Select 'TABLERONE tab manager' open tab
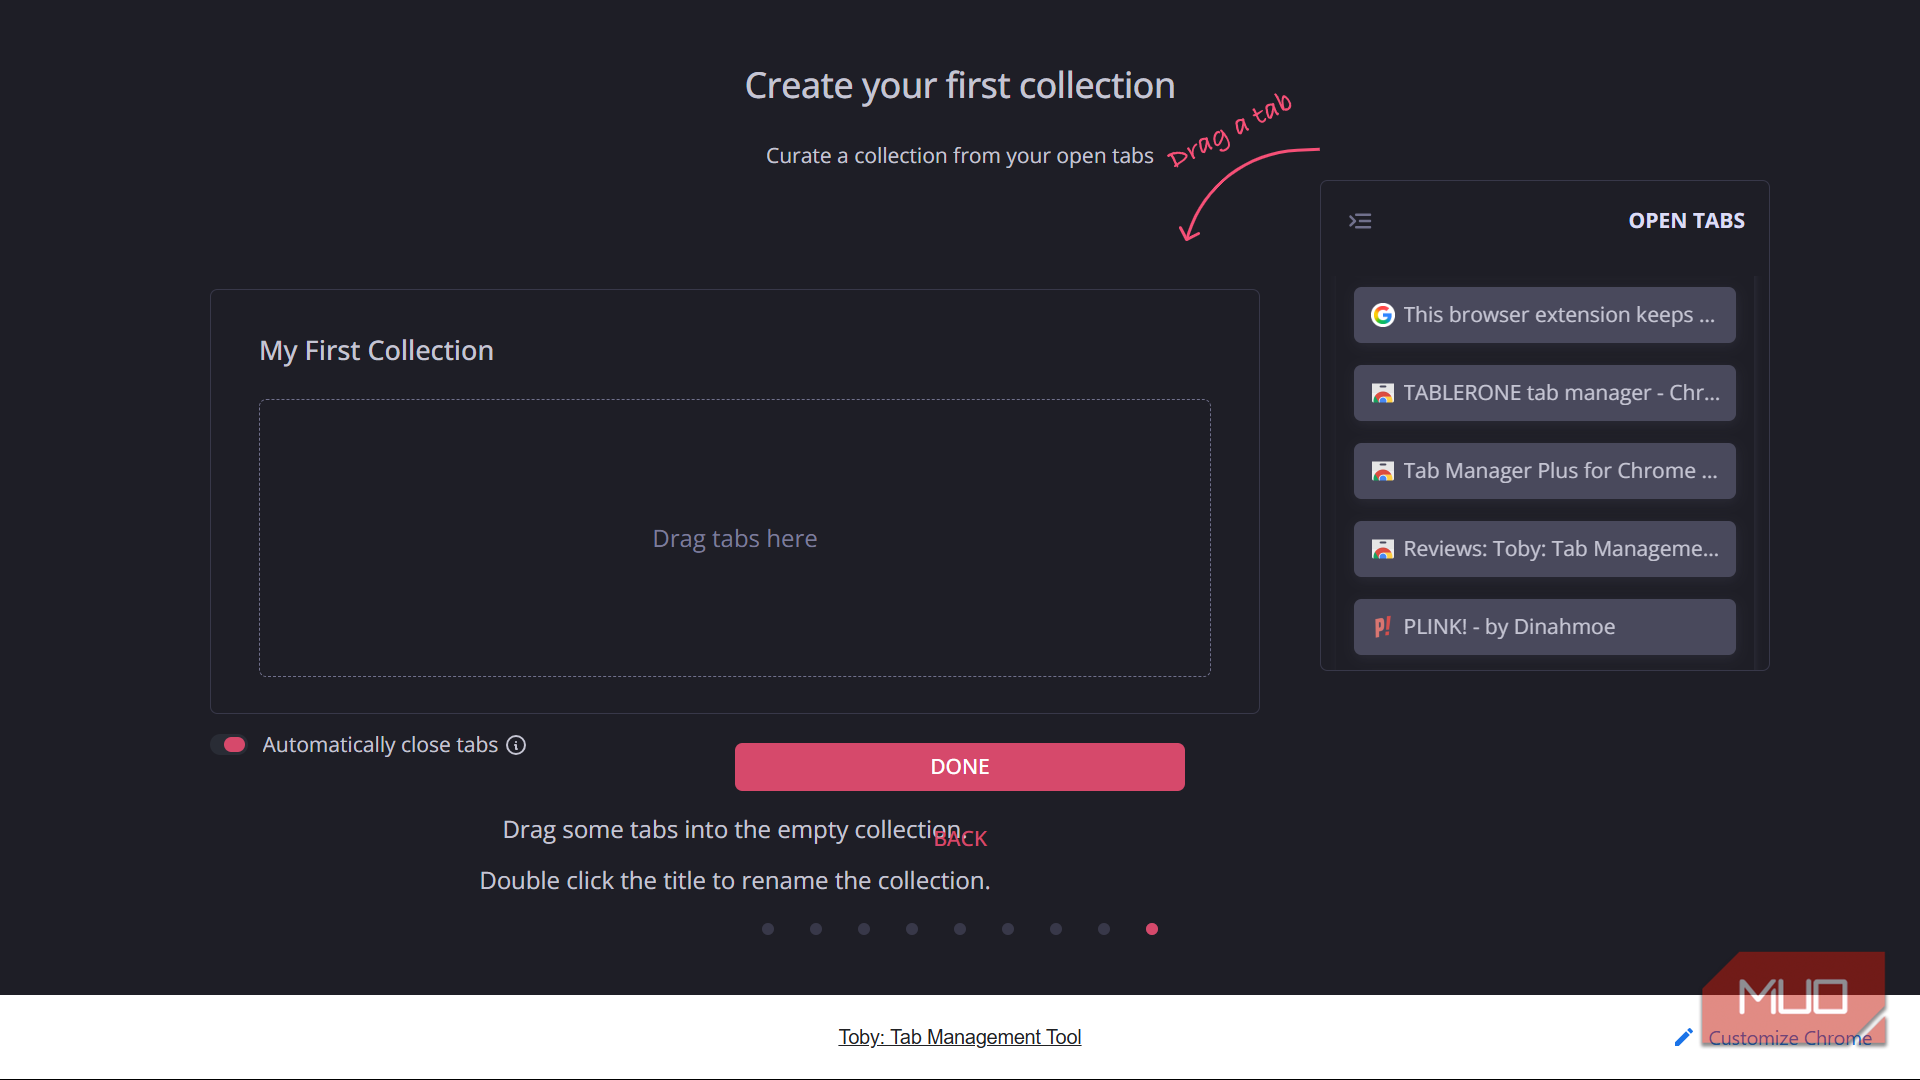 pyautogui.click(x=1545, y=393)
